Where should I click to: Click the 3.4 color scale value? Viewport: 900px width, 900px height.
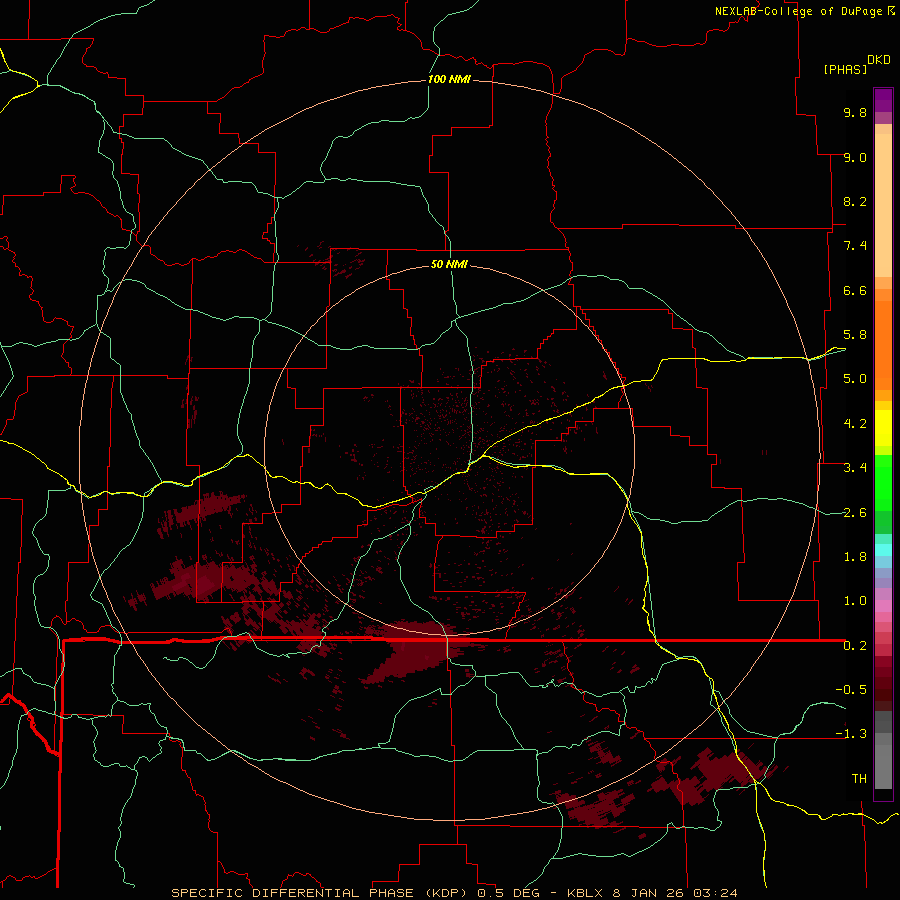click(x=855, y=468)
